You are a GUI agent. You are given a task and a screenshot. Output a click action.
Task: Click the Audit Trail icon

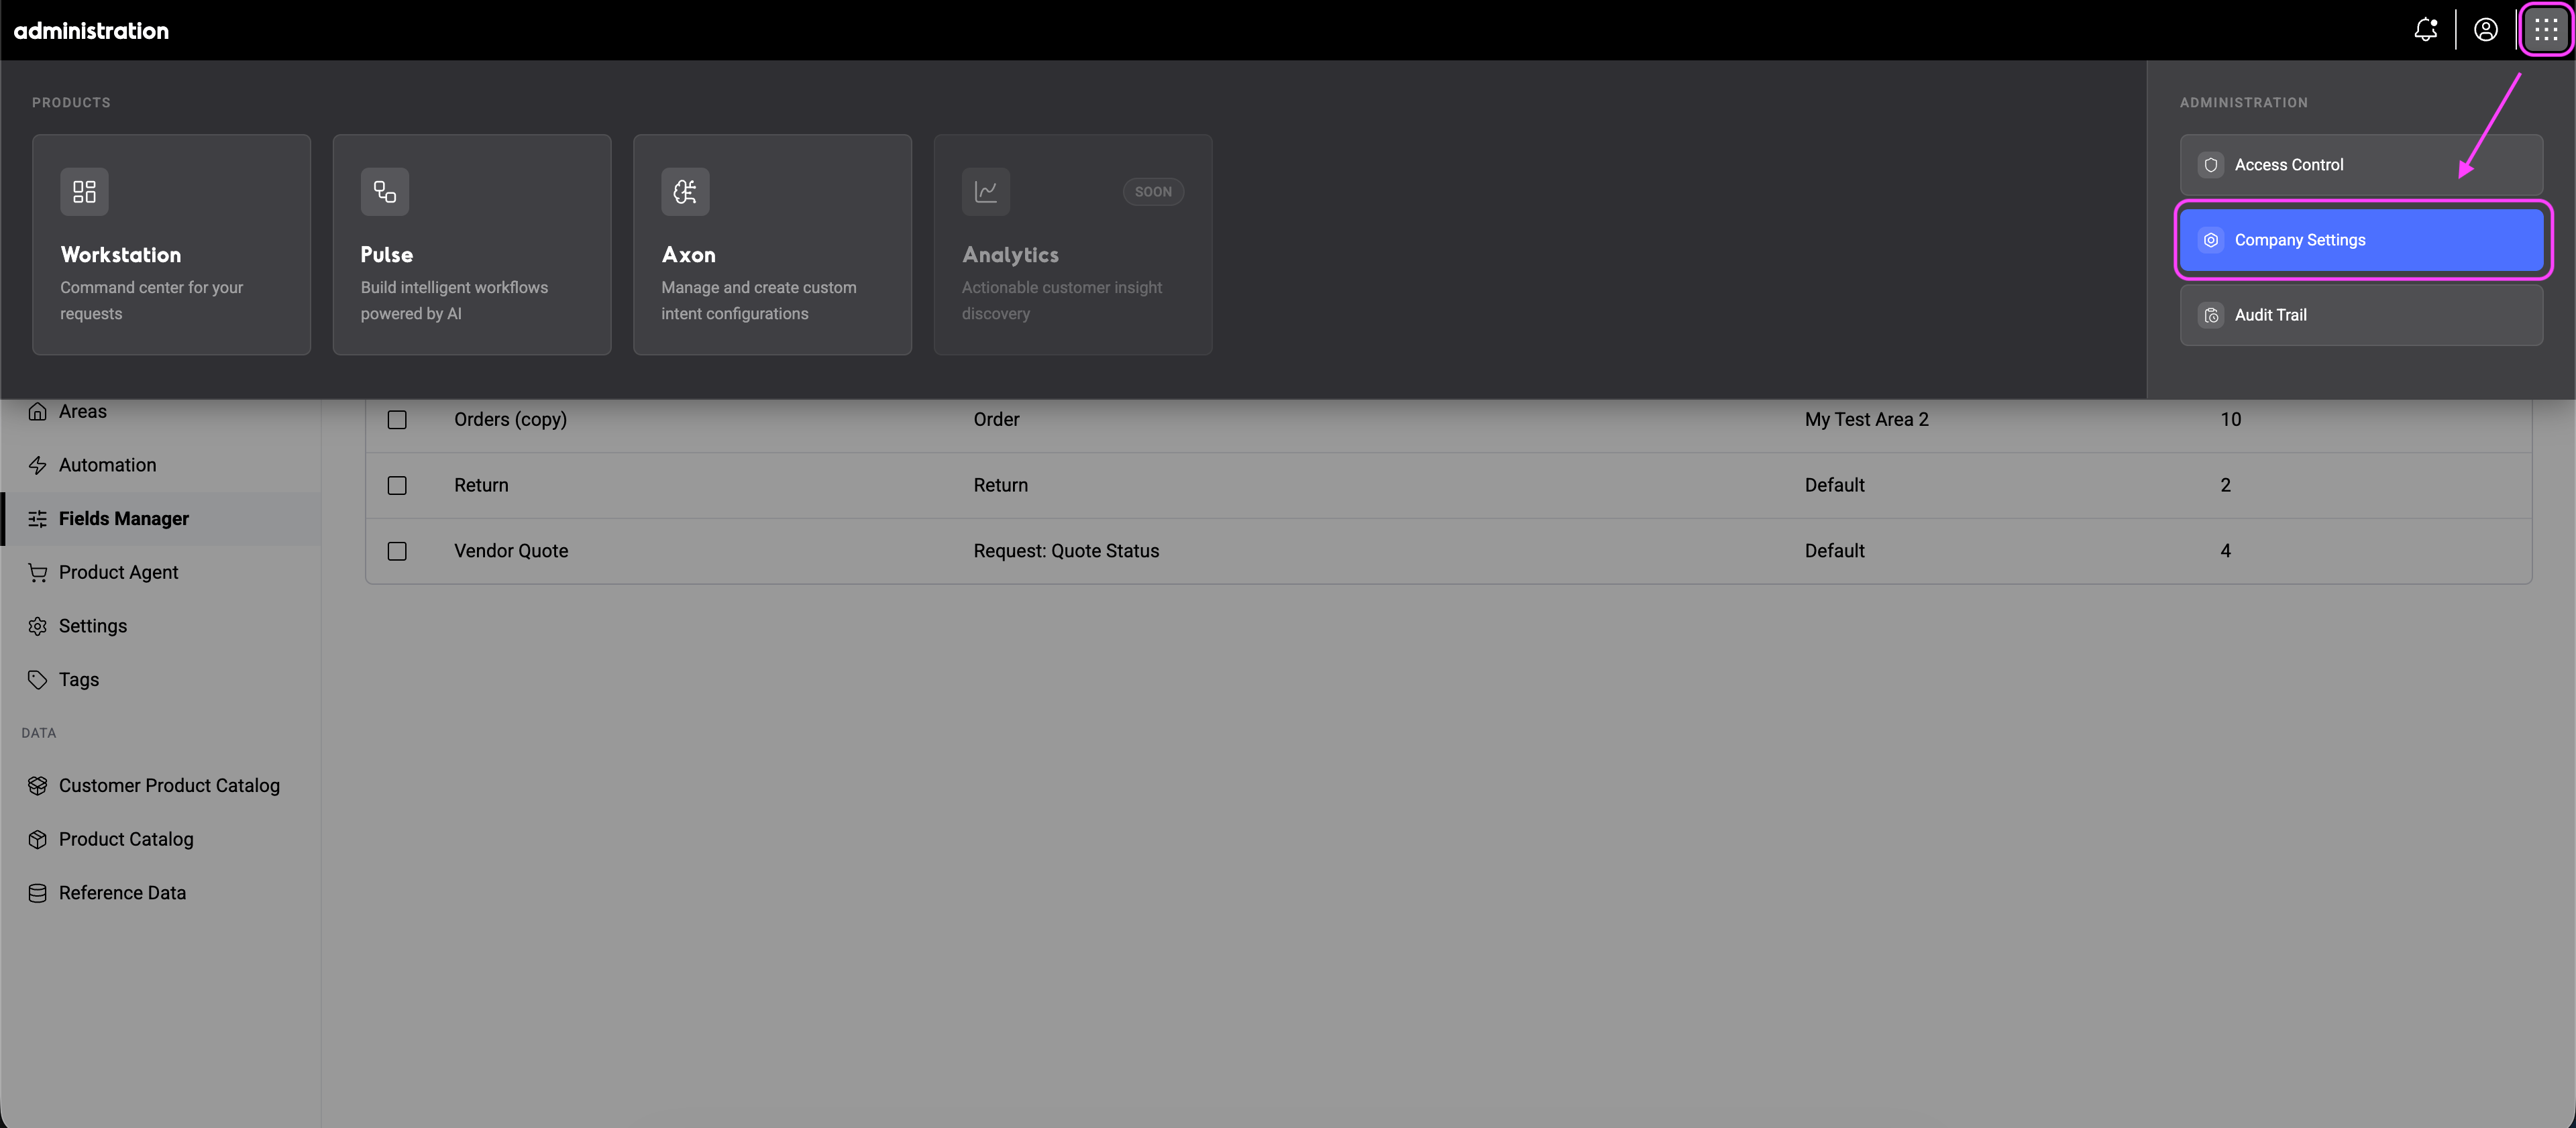click(2211, 315)
